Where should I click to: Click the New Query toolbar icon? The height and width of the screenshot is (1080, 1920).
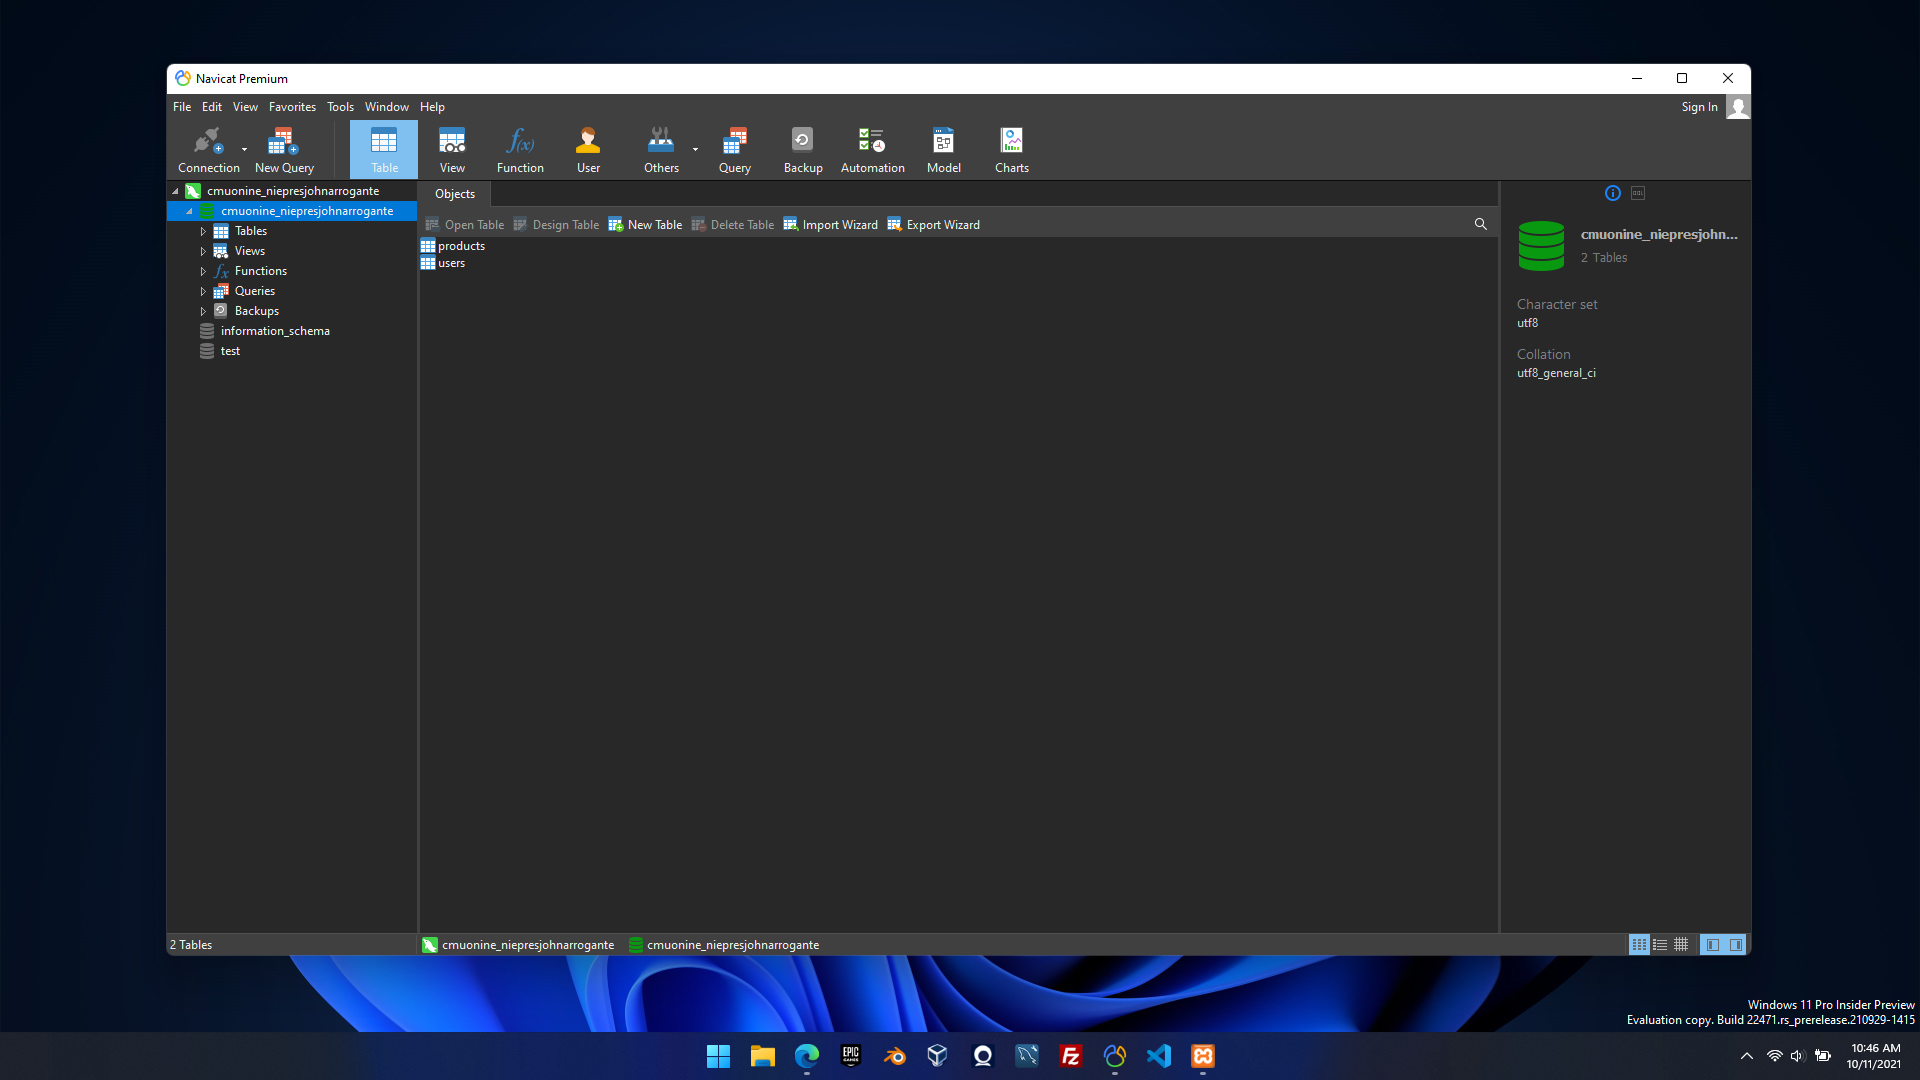(284, 149)
